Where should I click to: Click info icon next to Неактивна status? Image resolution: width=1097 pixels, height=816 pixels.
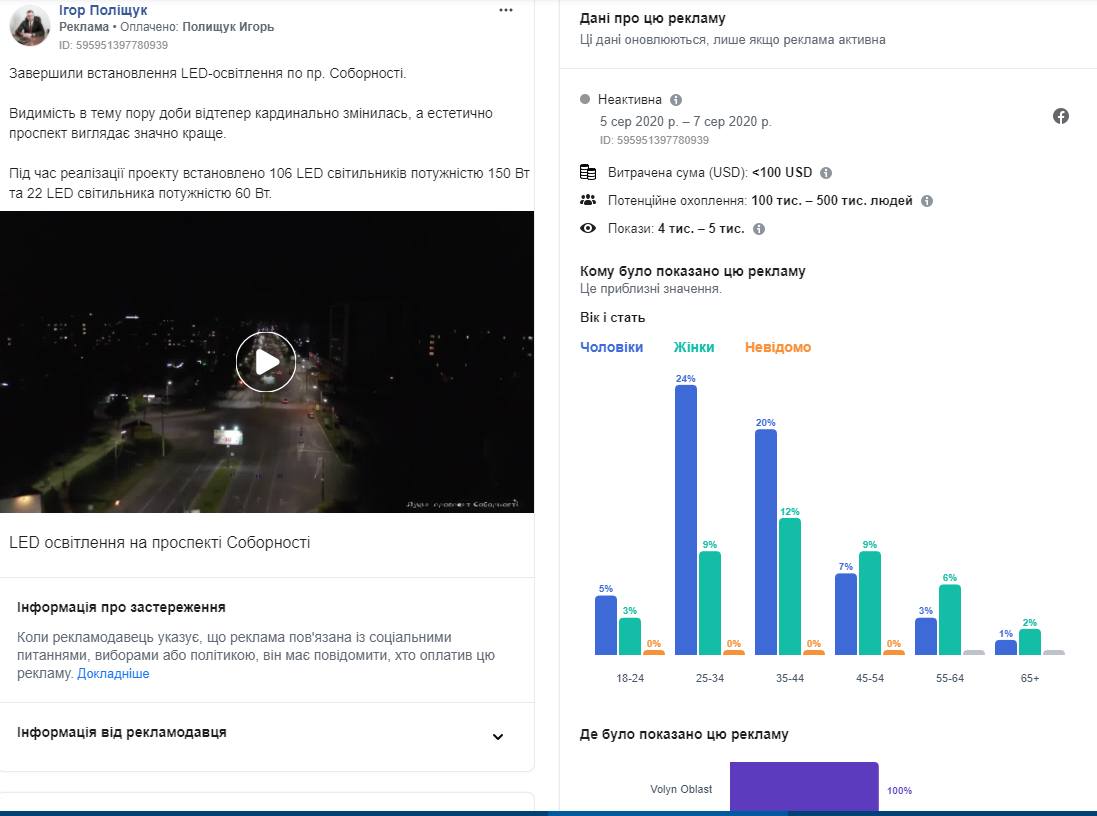point(676,100)
